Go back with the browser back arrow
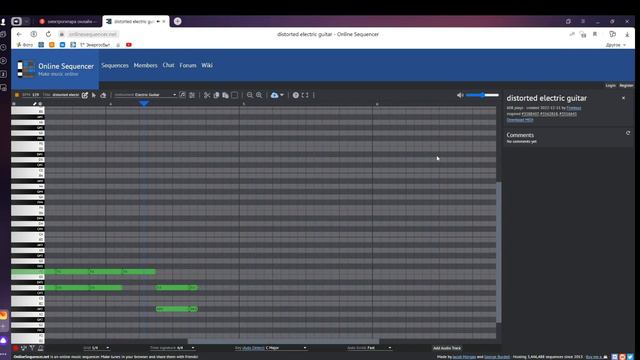Viewport: 640px width, 360px height. tap(19, 34)
